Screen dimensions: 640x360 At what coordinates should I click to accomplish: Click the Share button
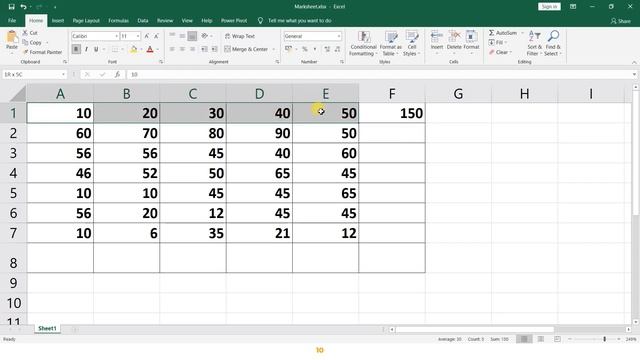620,21
